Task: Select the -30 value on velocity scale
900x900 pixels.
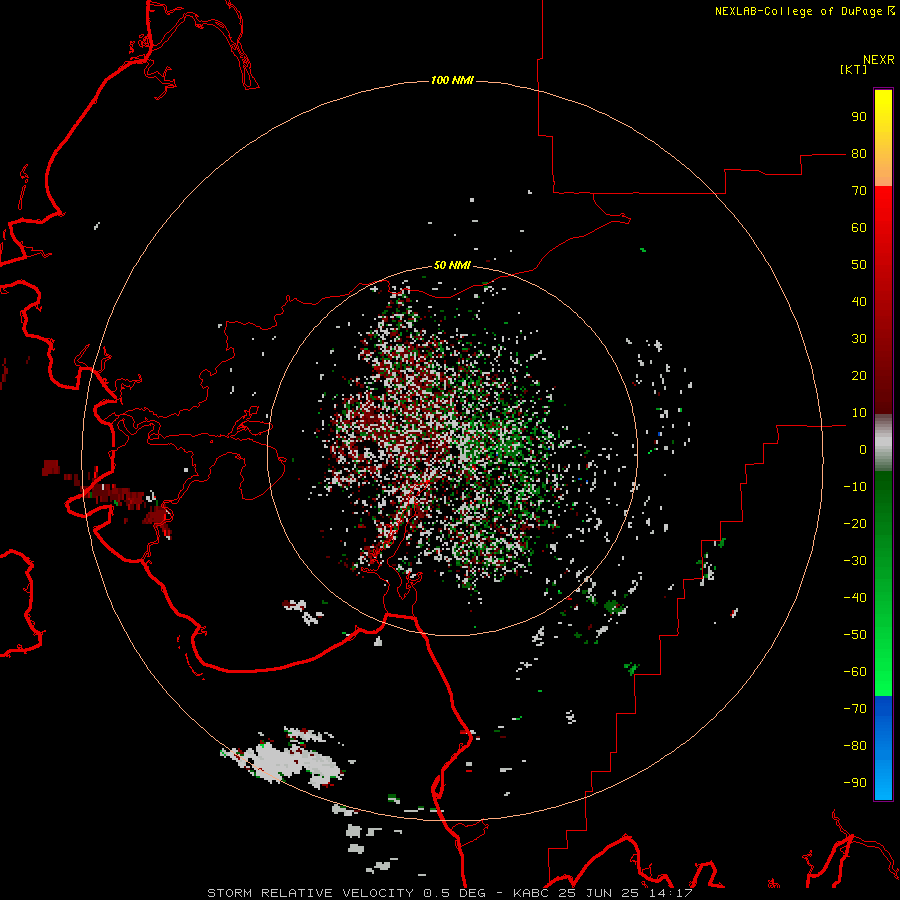Action: [855, 561]
